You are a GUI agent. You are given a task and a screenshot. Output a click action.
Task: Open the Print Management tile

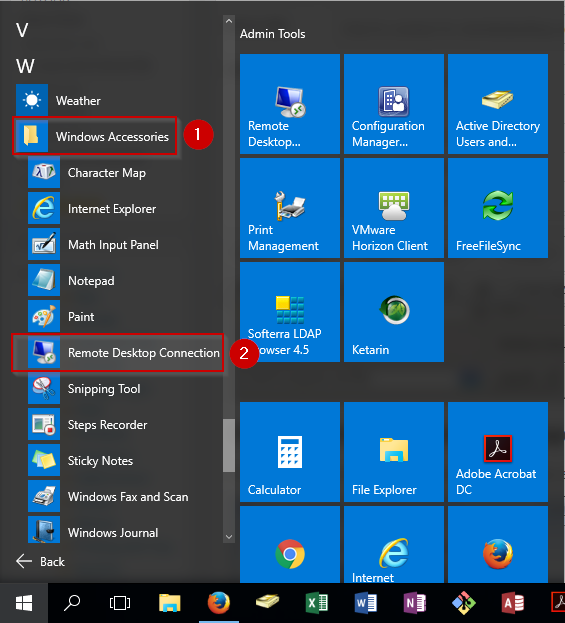coord(290,208)
